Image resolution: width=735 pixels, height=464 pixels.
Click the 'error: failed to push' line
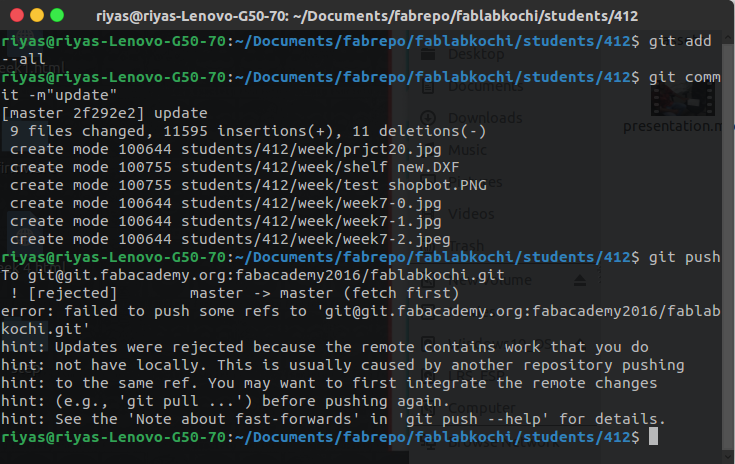pos(361,320)
